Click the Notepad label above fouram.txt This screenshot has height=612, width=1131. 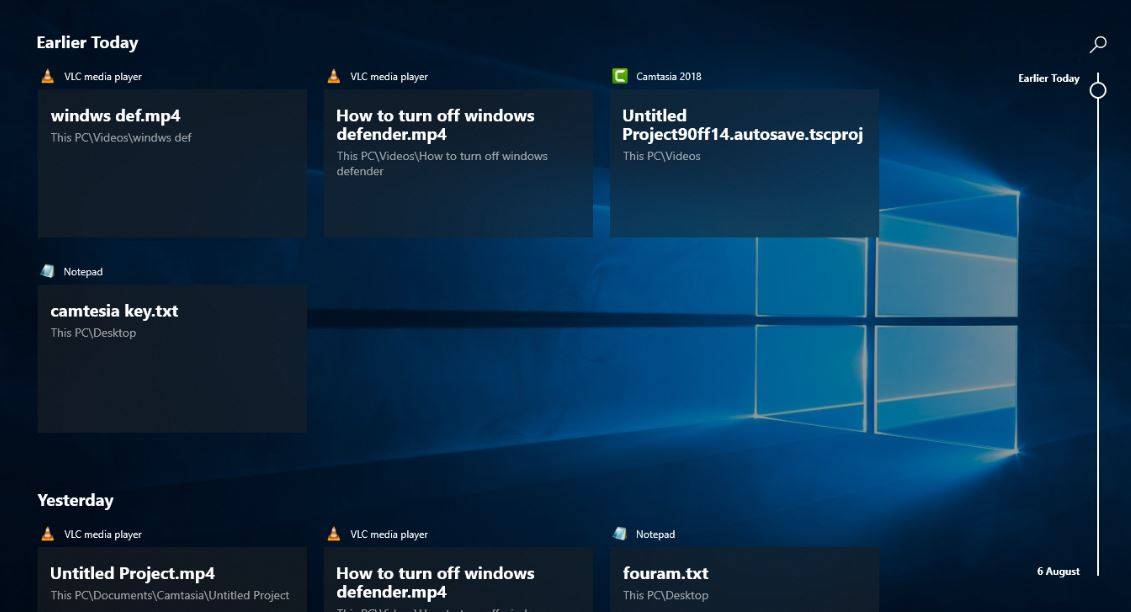point(655,534)
